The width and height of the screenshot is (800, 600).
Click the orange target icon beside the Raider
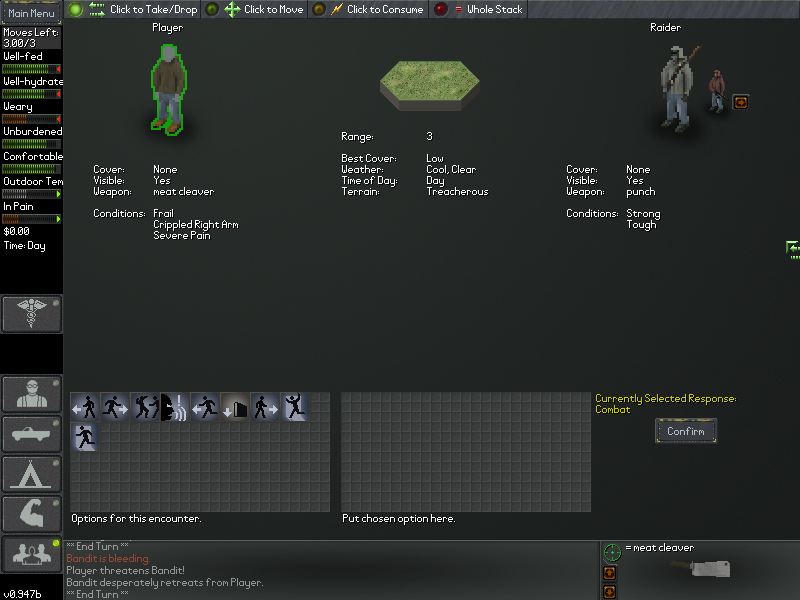(x=740, y=102)
